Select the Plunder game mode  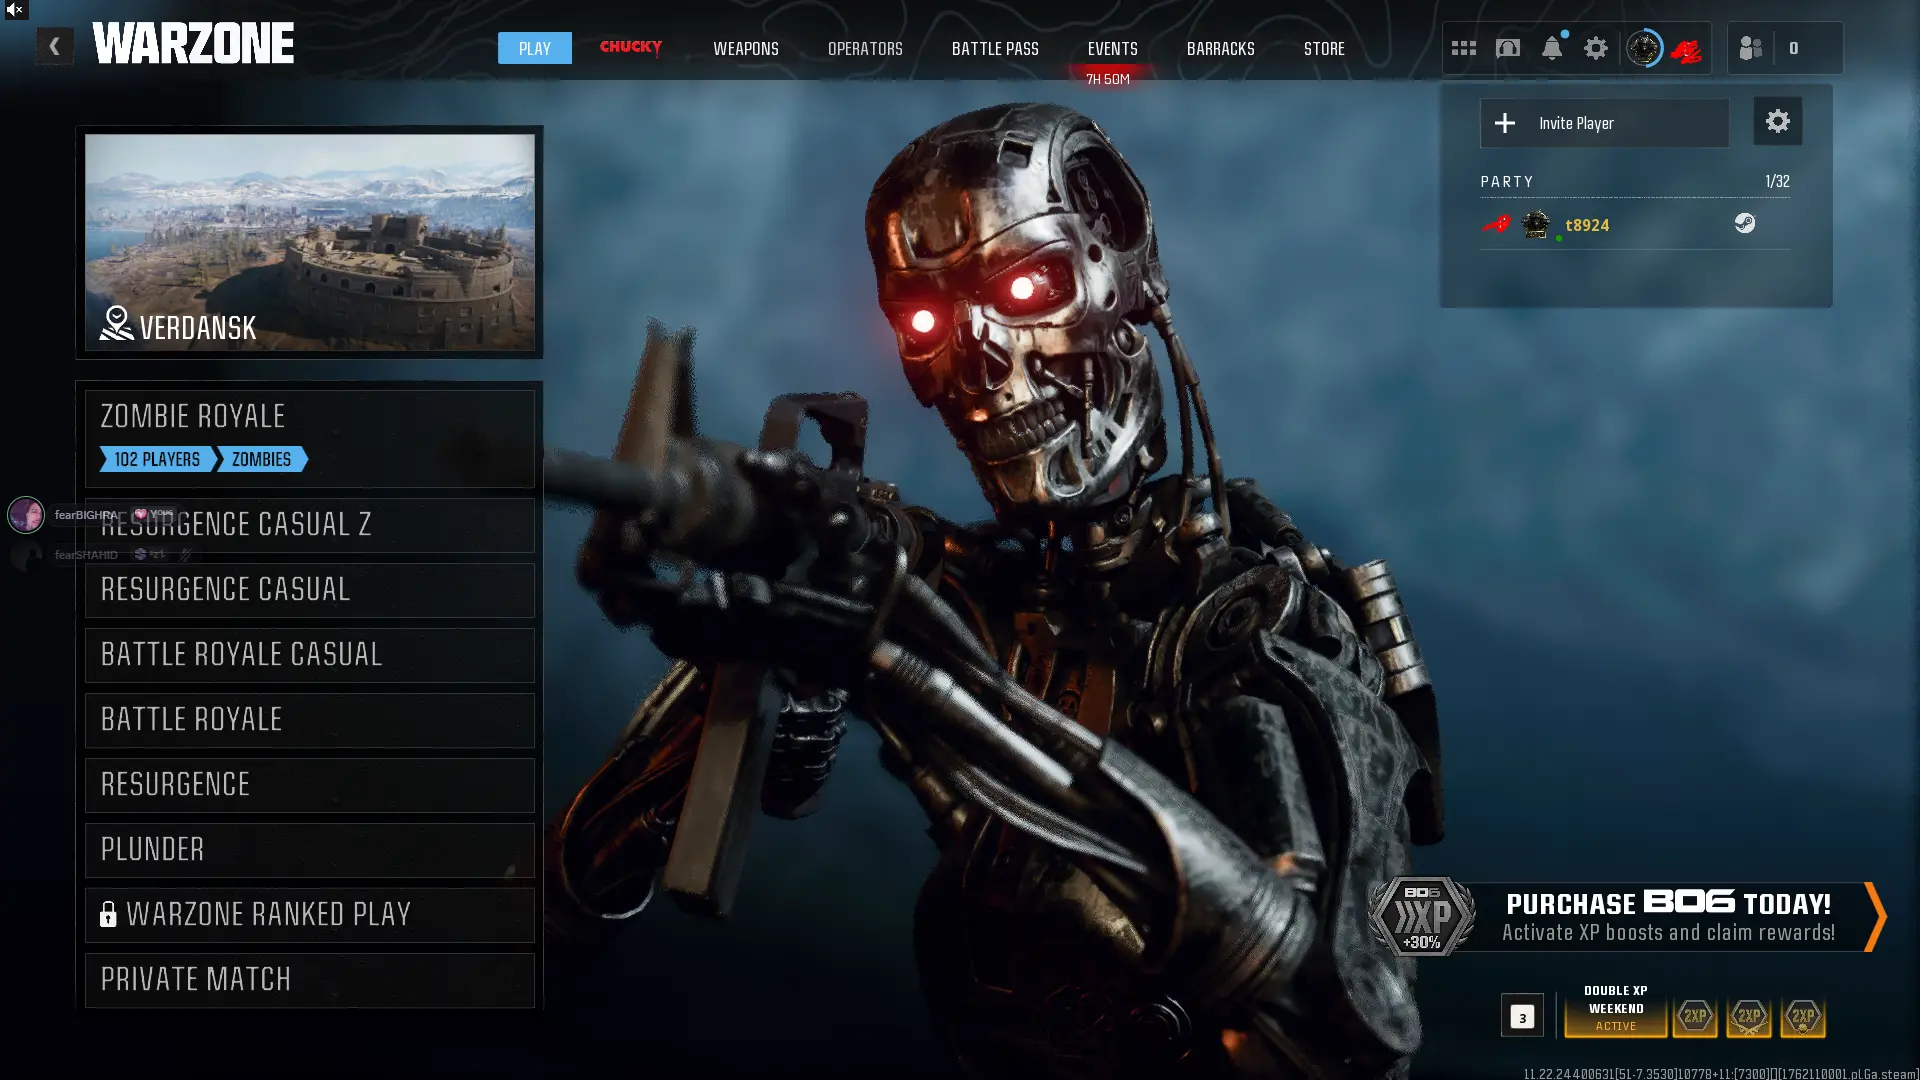pyautogui.click(x=309, y=850)
